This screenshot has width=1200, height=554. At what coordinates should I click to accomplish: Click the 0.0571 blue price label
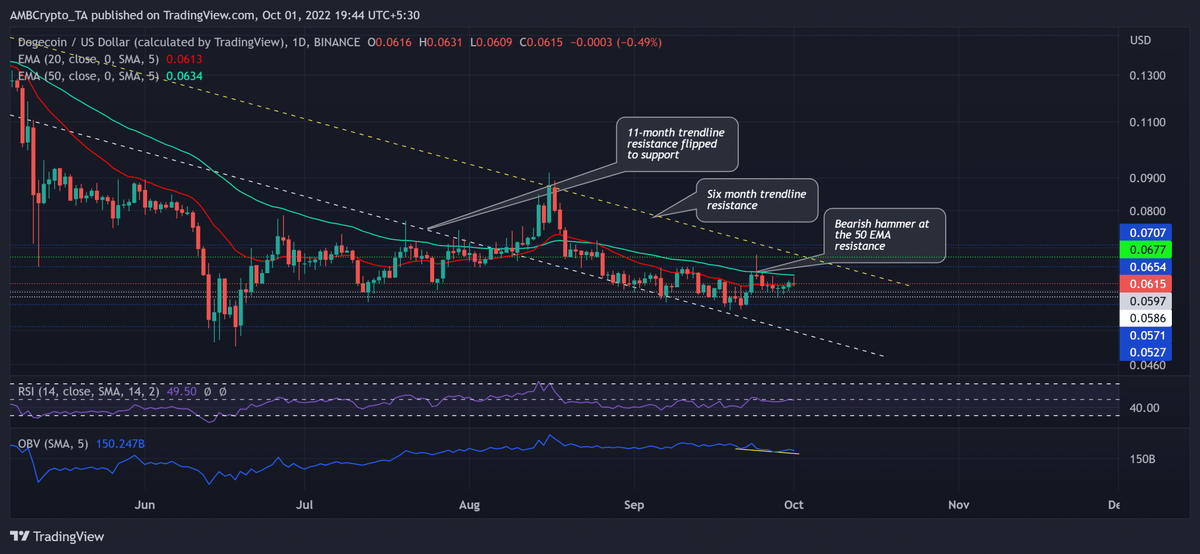tap(1144, 335)
